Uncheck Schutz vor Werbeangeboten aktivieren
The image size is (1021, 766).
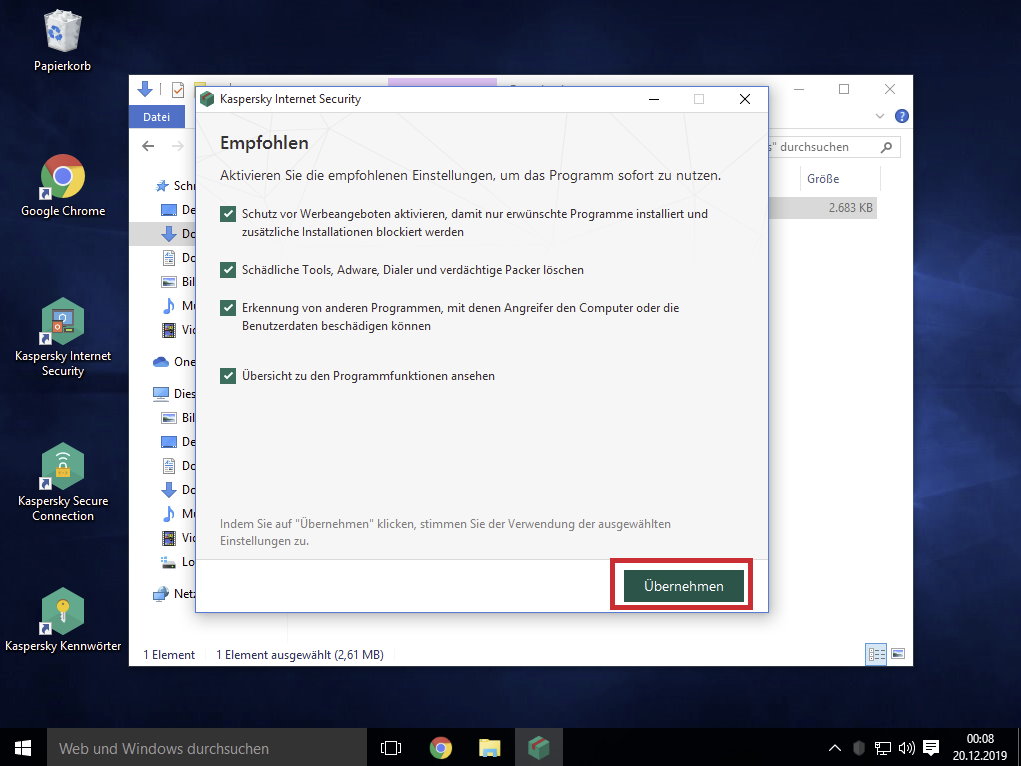tap(228, 214)
